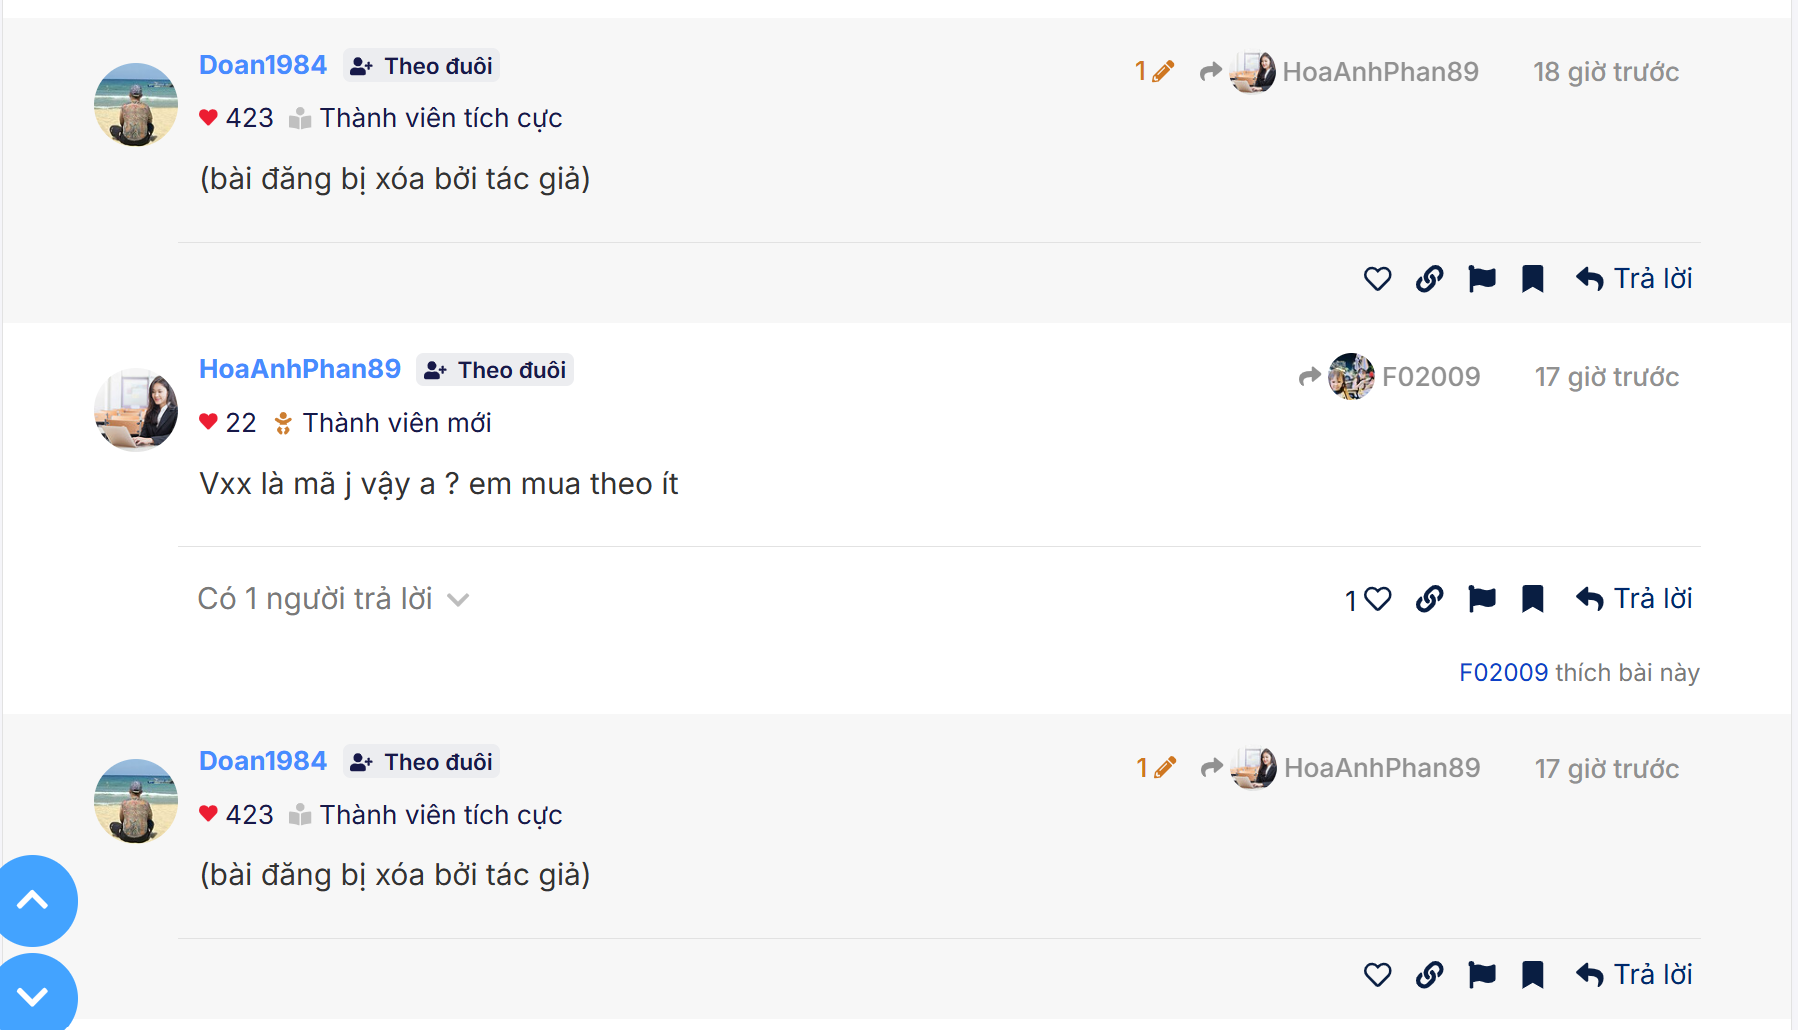Follow HoaAnhPhan89 via Theo đuôi button
Screen dimensions: 1798x1030
(495, 370)
